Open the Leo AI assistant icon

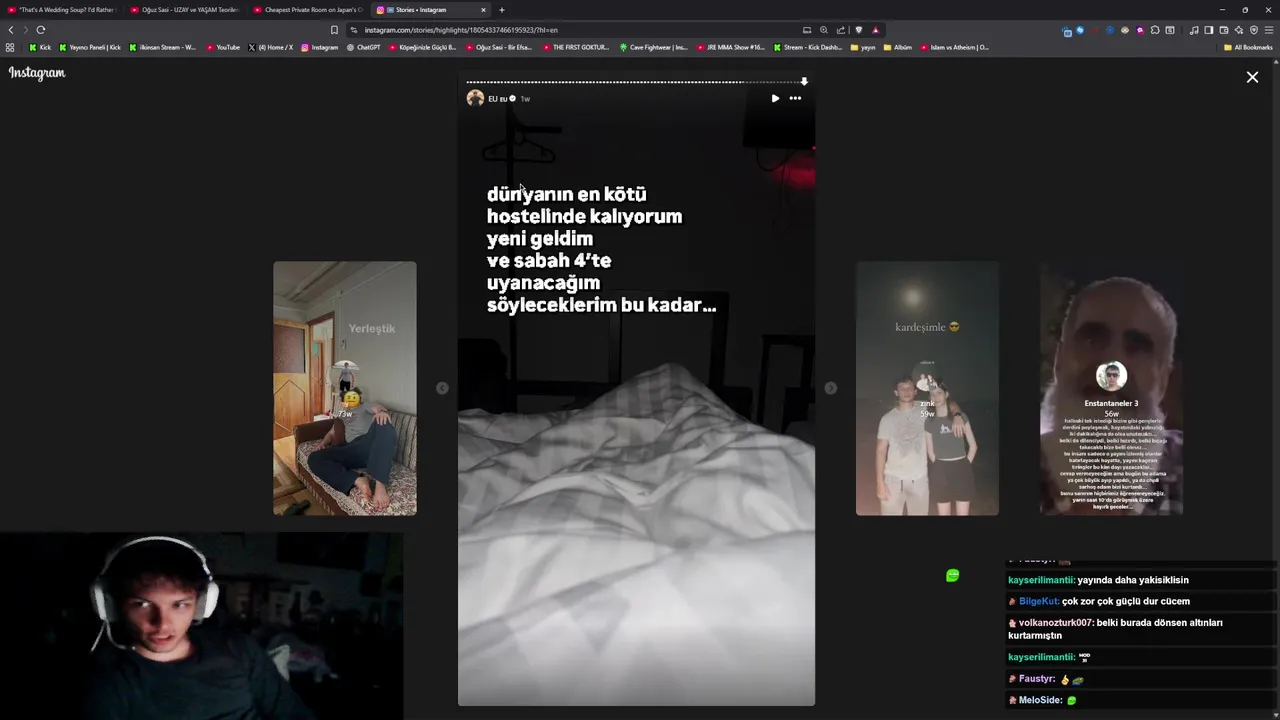pyautogui.click(x=1239, y=30)
